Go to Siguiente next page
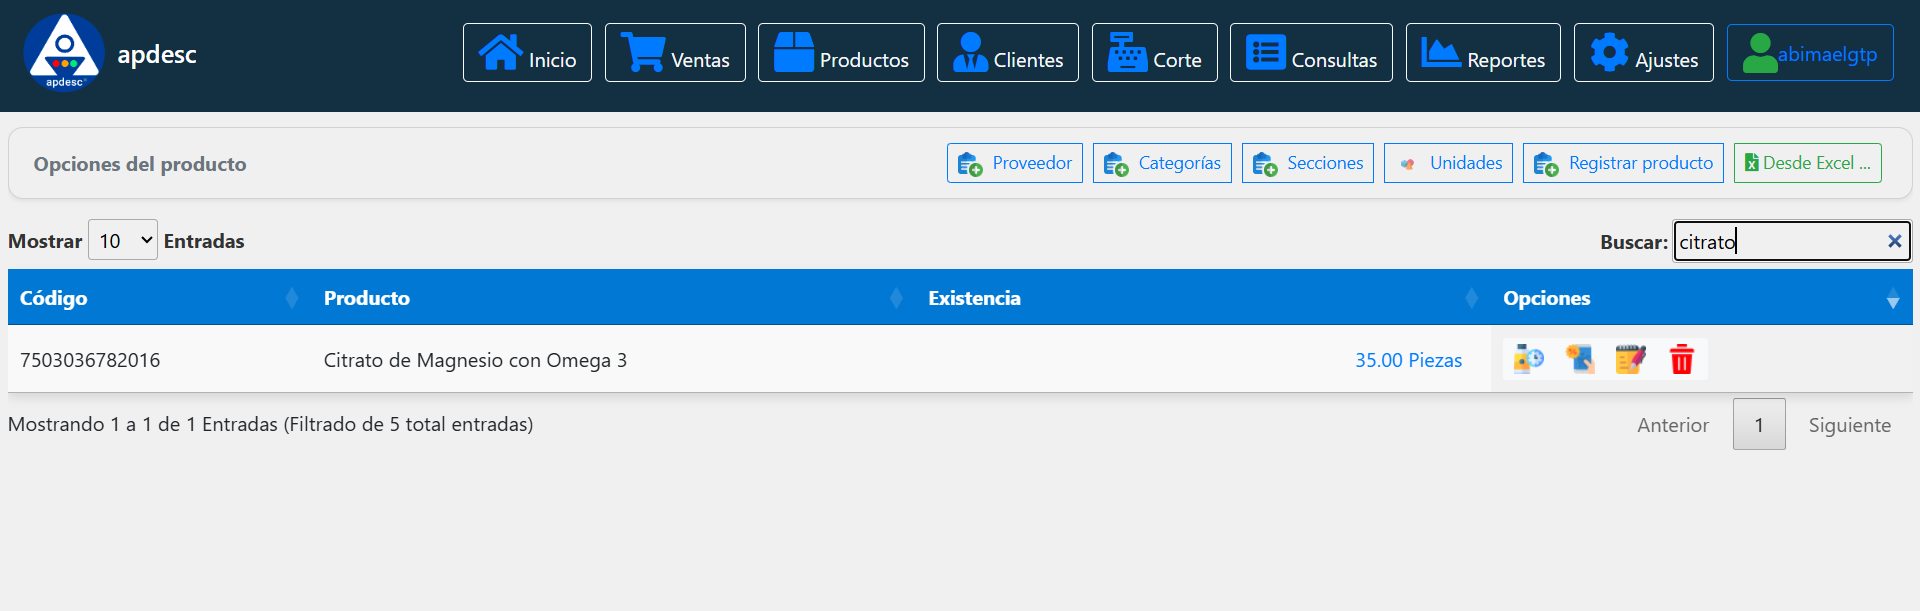The width and height of the screenshot is (1920, 611). 1850,425
